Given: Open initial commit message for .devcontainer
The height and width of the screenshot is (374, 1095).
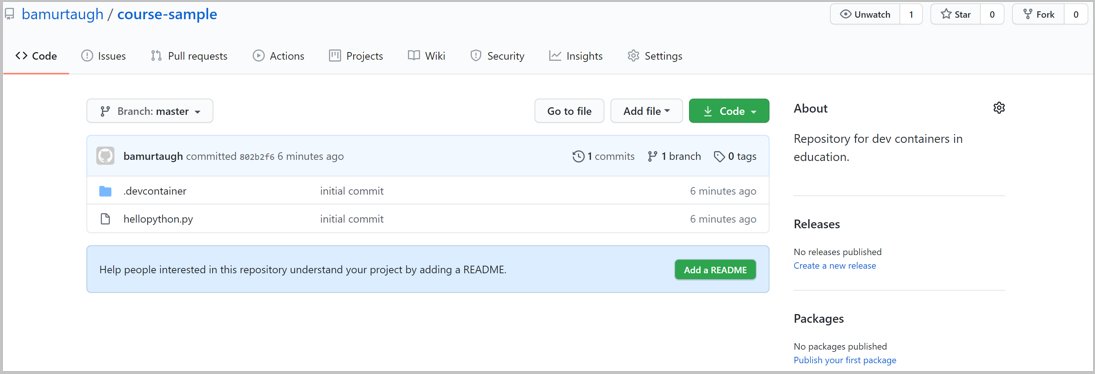Looking at the screenshot, I should point(352,191).
